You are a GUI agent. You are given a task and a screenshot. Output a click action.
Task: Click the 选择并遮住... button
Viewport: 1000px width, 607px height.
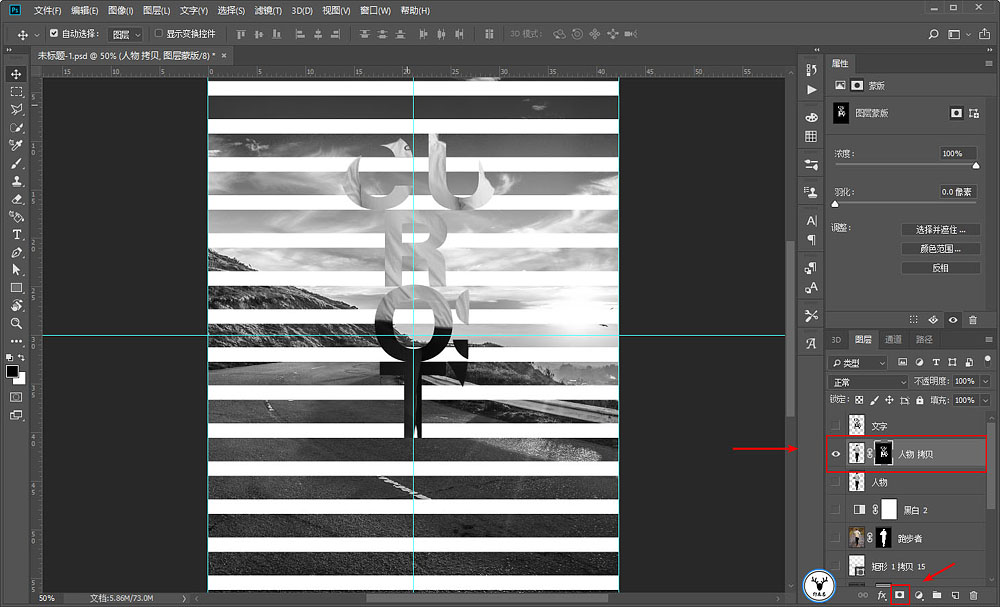pyautogui.click(x=941, y=230)
